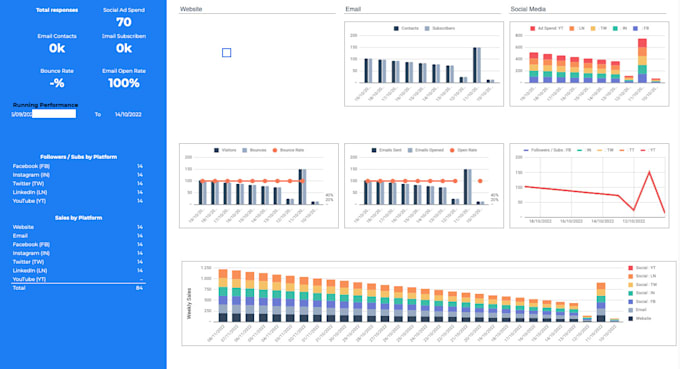Click the Website section header

coord(191,9)
